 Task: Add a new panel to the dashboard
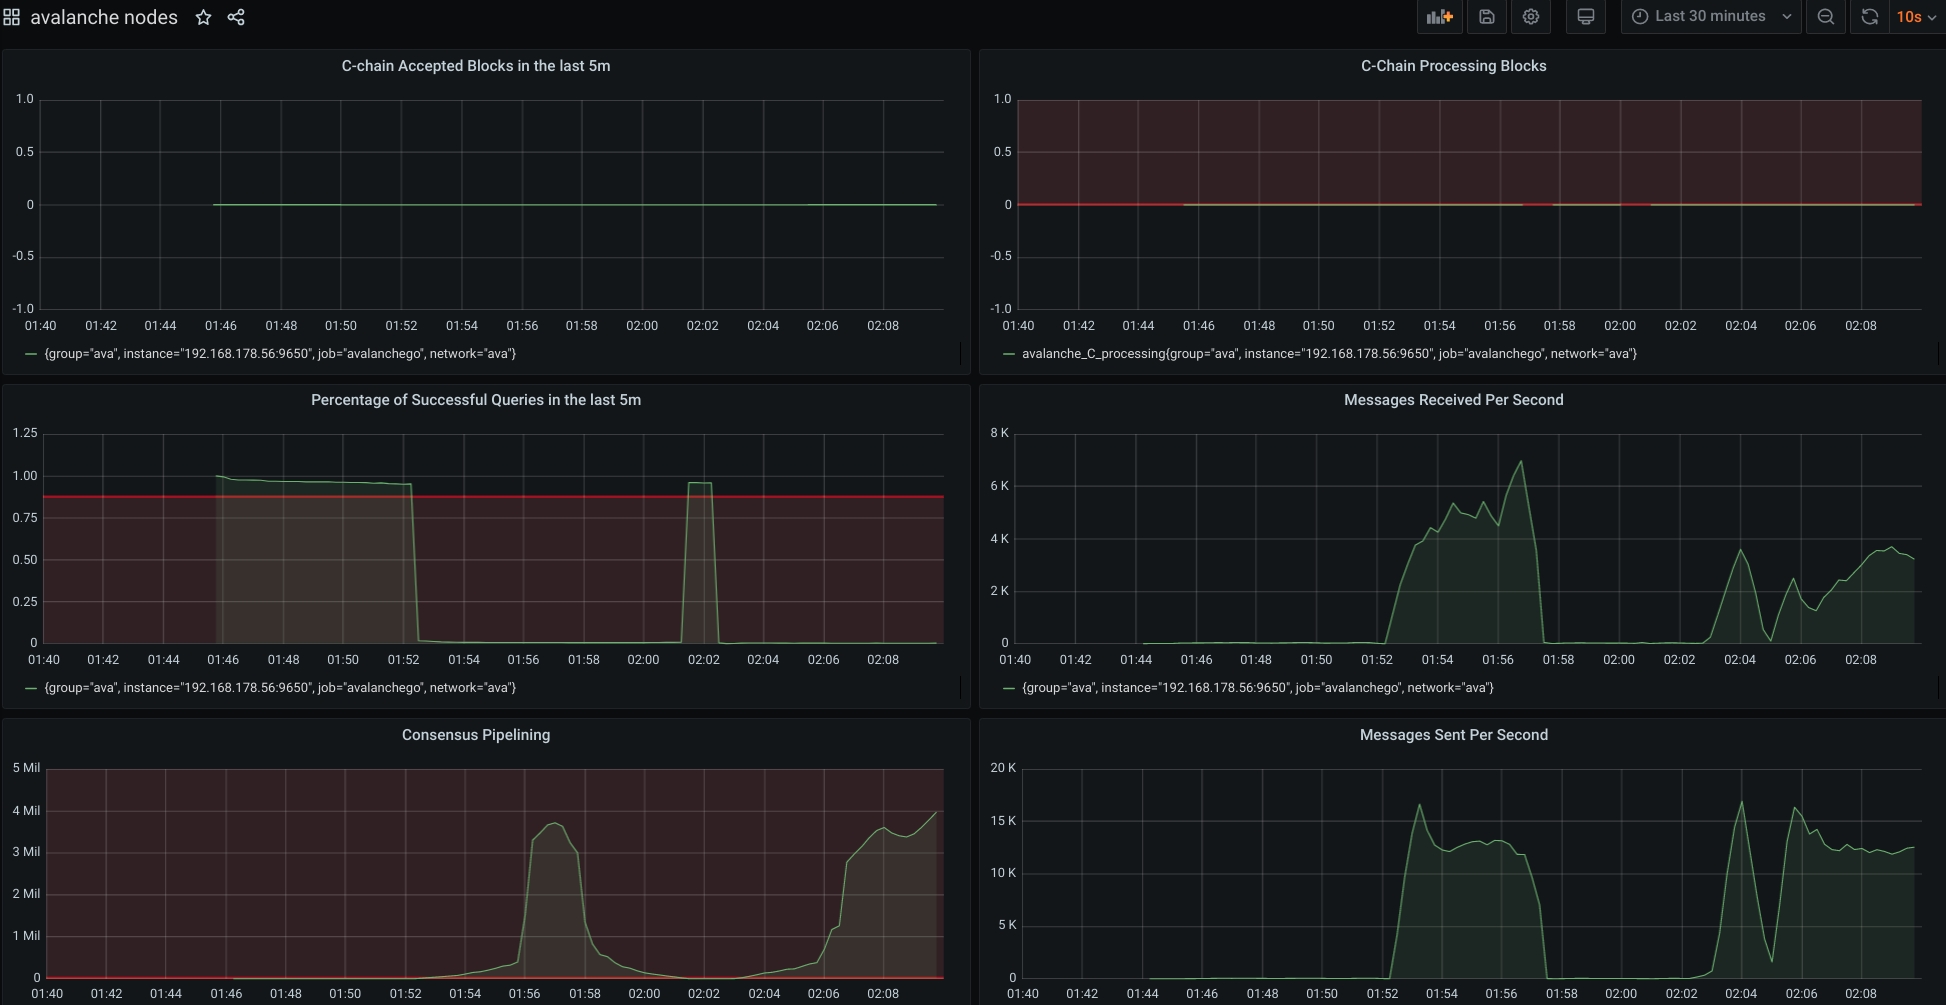tap(1439, 17)
